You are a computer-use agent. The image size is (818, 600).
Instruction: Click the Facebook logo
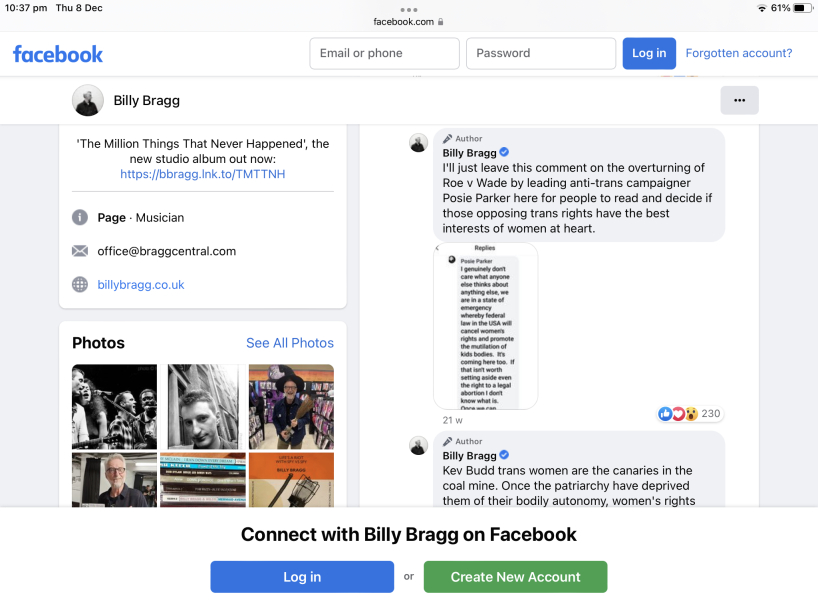(58, 54)
